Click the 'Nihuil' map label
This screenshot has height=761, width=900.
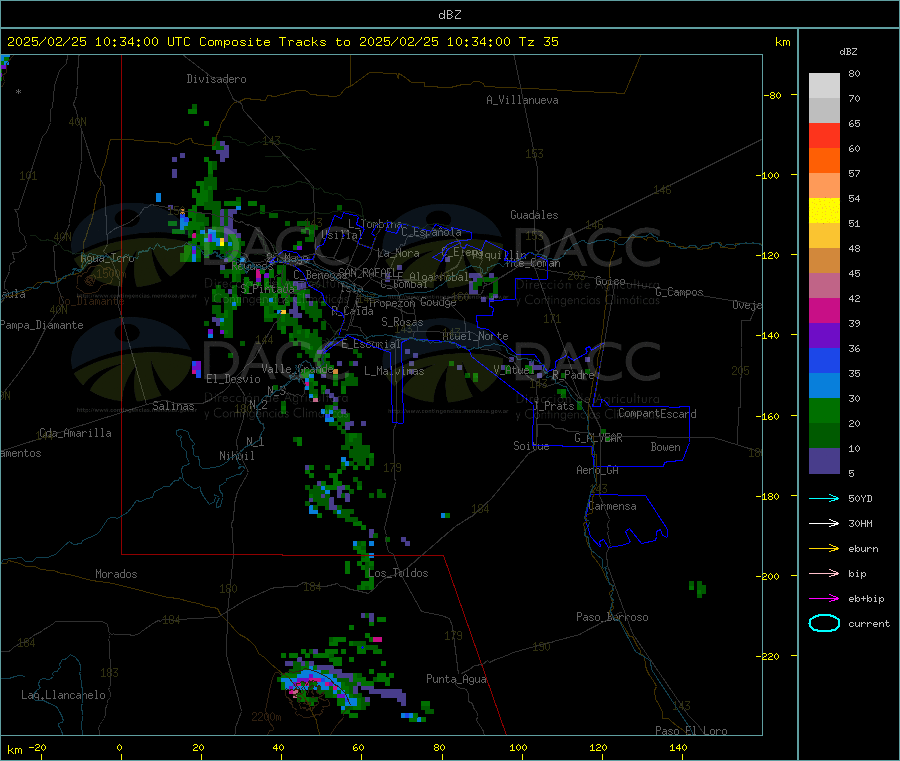coord(236,456)
